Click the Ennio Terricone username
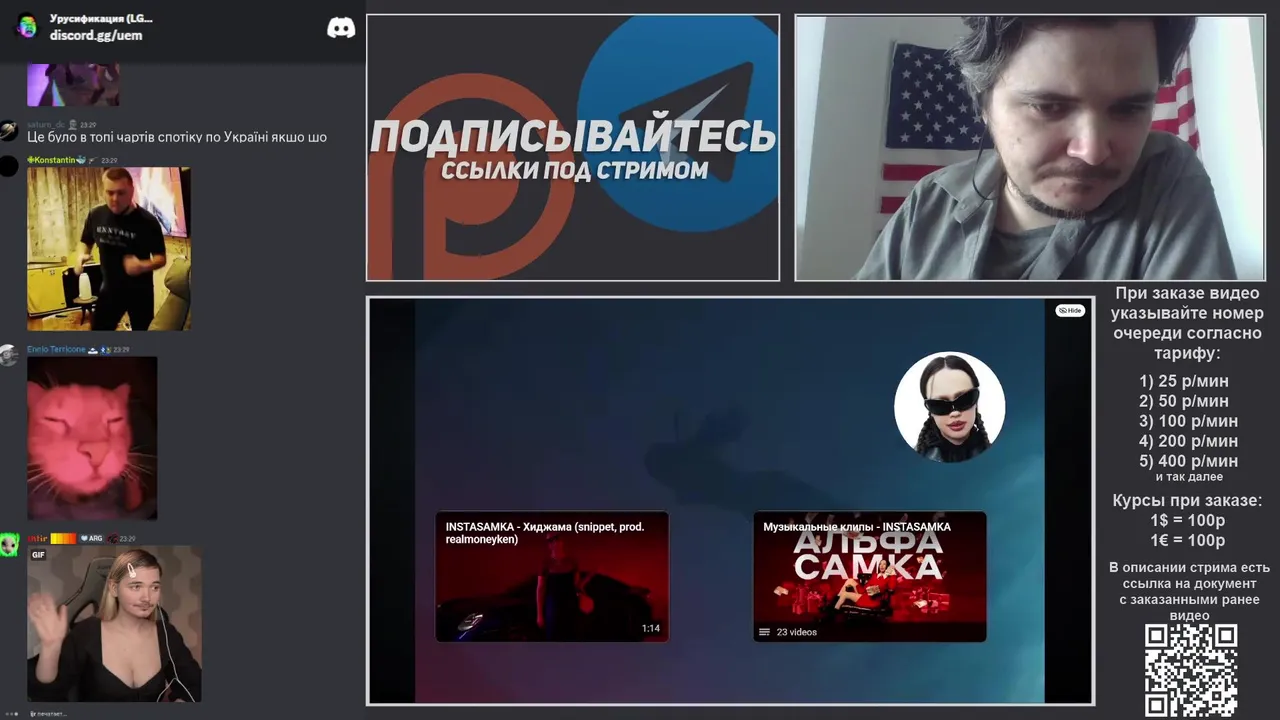The width and height of the screenshot is (1280, 720). (56, 350)
